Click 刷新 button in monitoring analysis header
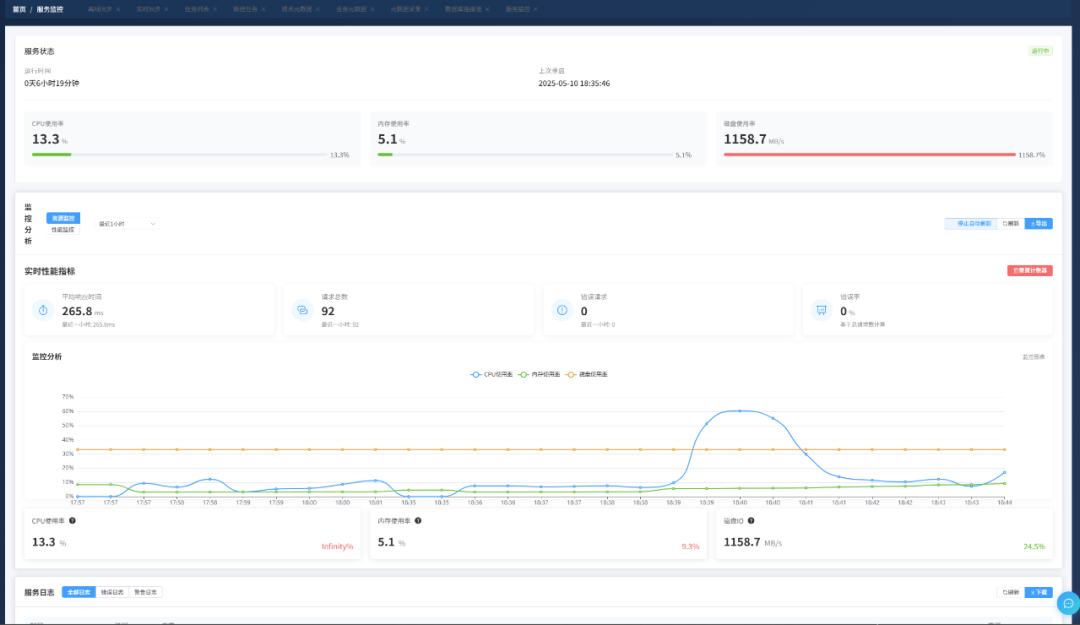 tap(1010, 224)
